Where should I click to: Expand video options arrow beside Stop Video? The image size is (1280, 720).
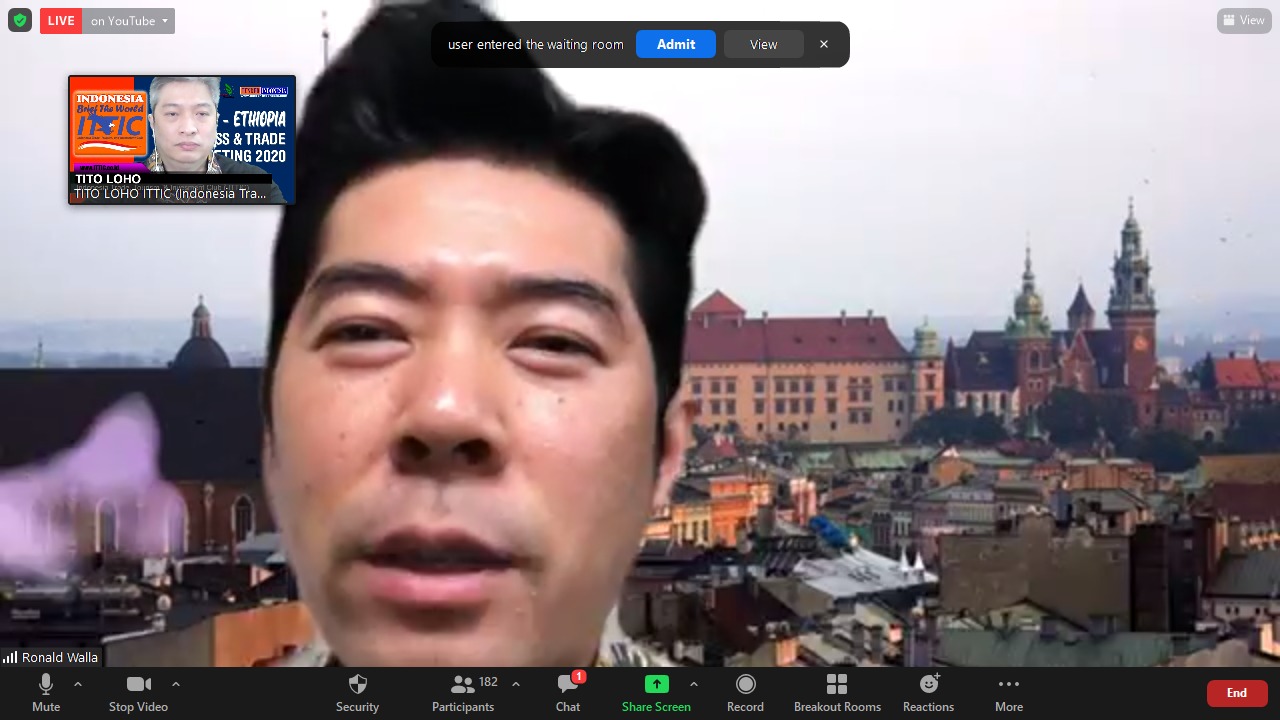point(176,684)
